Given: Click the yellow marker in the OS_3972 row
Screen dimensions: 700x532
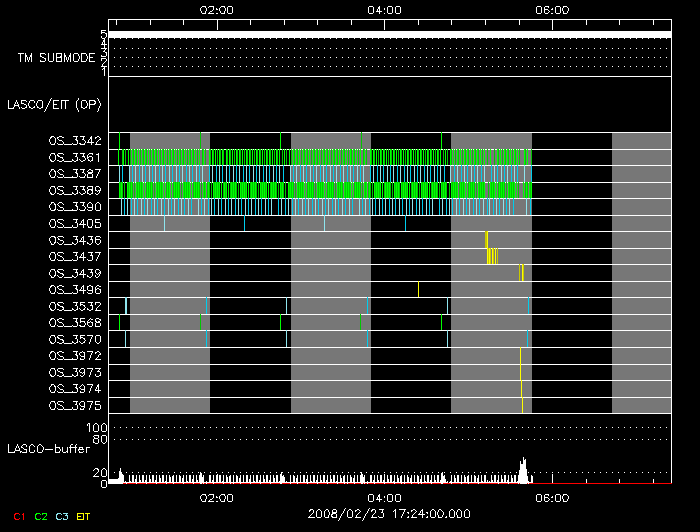Looking at the screenshot, I should tap(521, 356).
